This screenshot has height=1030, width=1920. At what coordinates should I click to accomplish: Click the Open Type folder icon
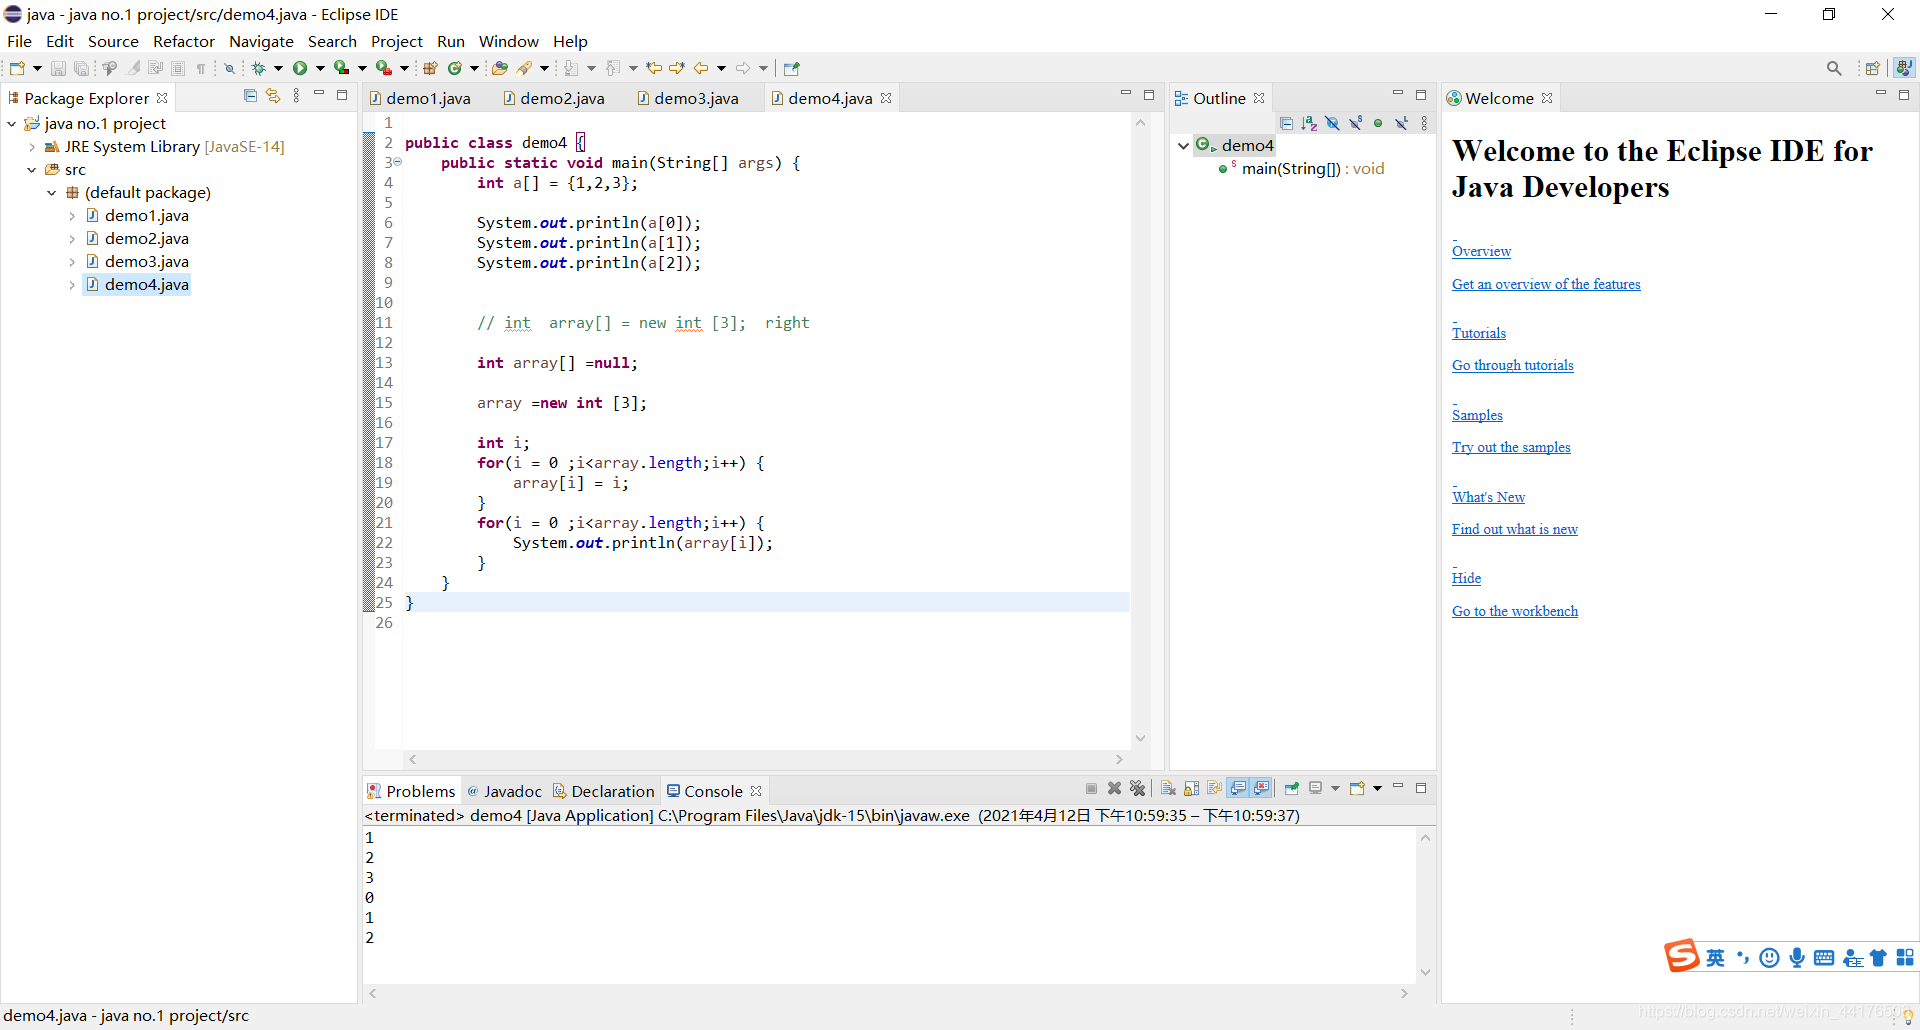499,68
